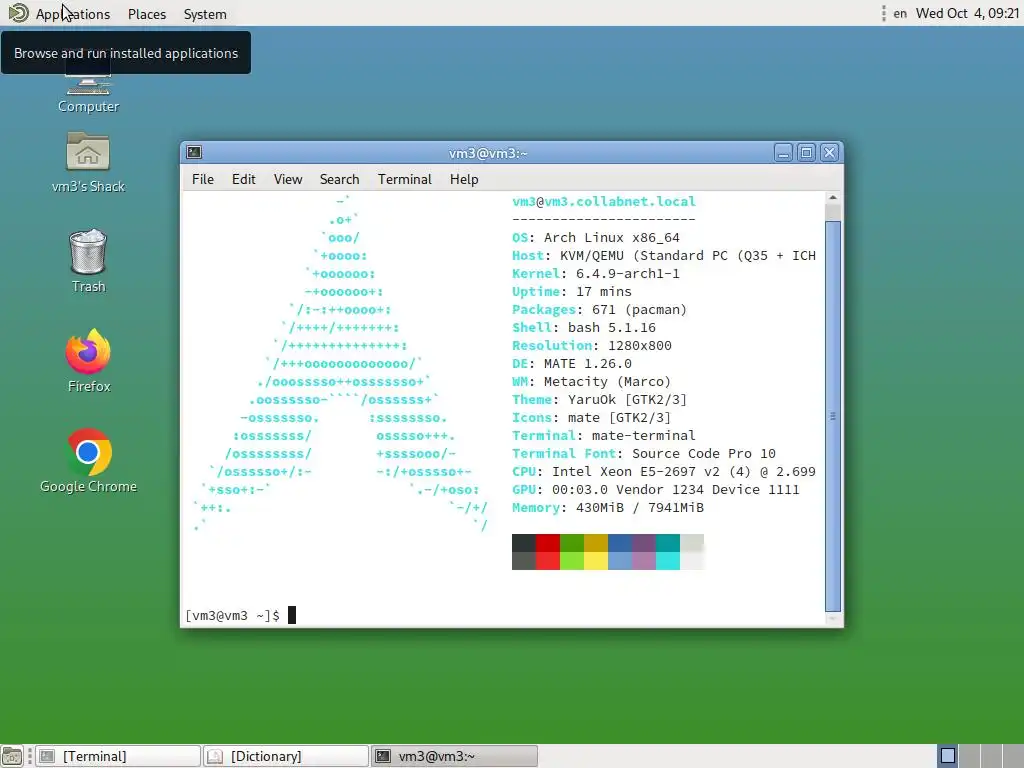
Task: Click the terminal window menu icon in titlebar
Action: 194,152
